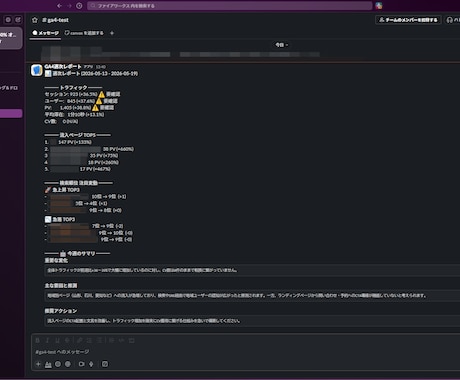The height and width of the screenshot is (380, 460).
Task: Click the ユーザー traffic line
Action: coord(81,101)
